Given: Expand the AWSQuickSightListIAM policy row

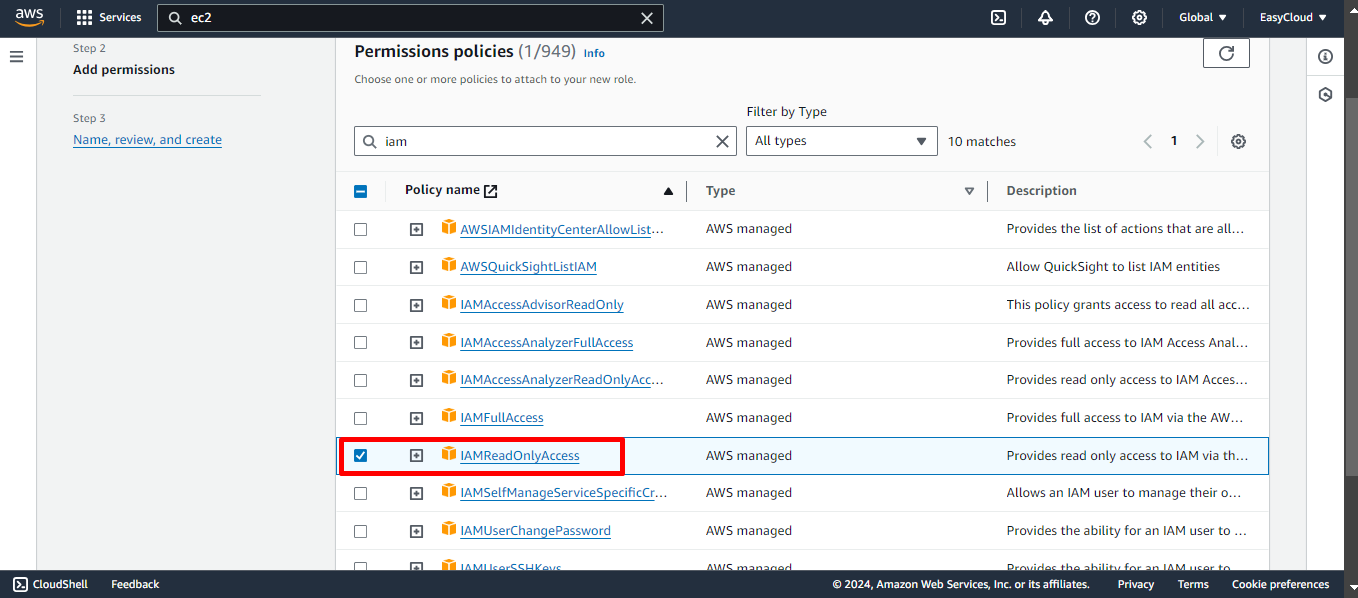Looking at the screenshot, I should 417,267.
